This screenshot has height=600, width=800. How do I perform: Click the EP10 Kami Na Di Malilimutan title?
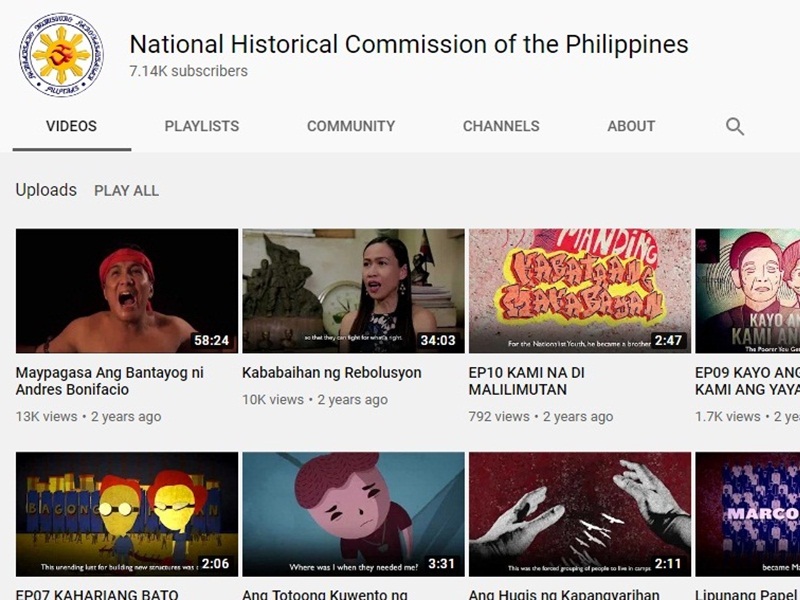[527, 381]
